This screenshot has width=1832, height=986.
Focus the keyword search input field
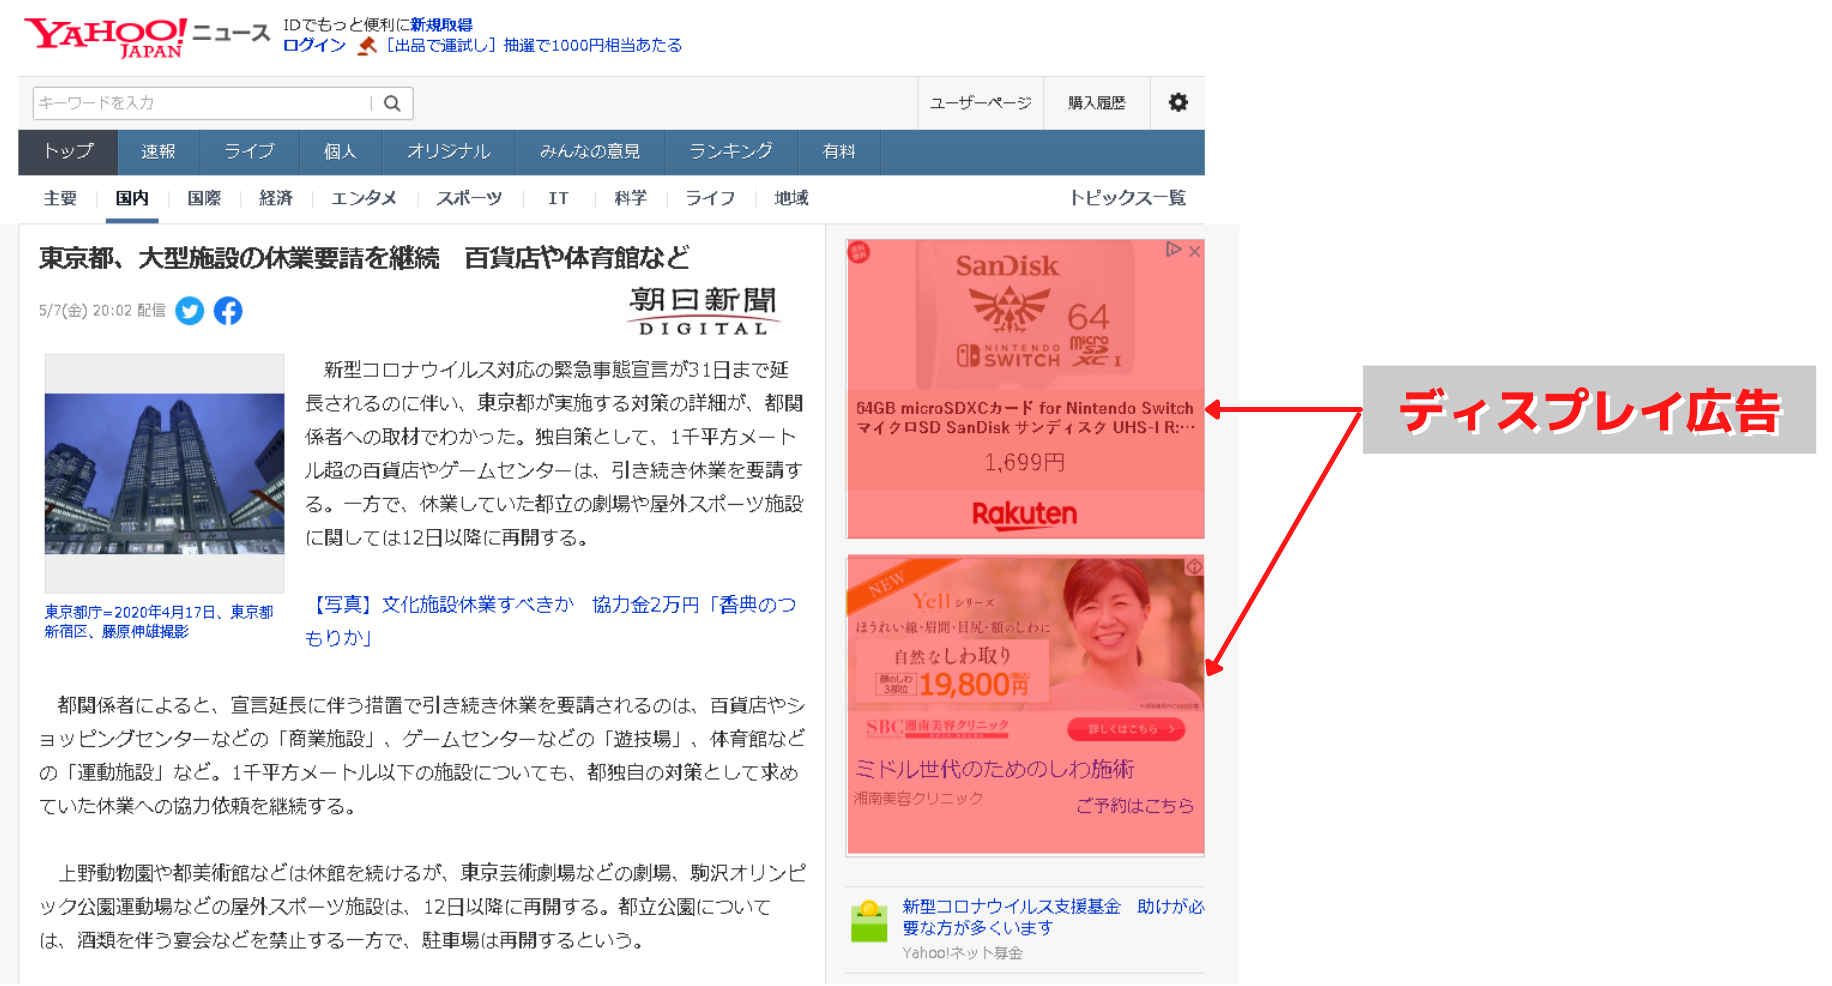tap(203, 103)
